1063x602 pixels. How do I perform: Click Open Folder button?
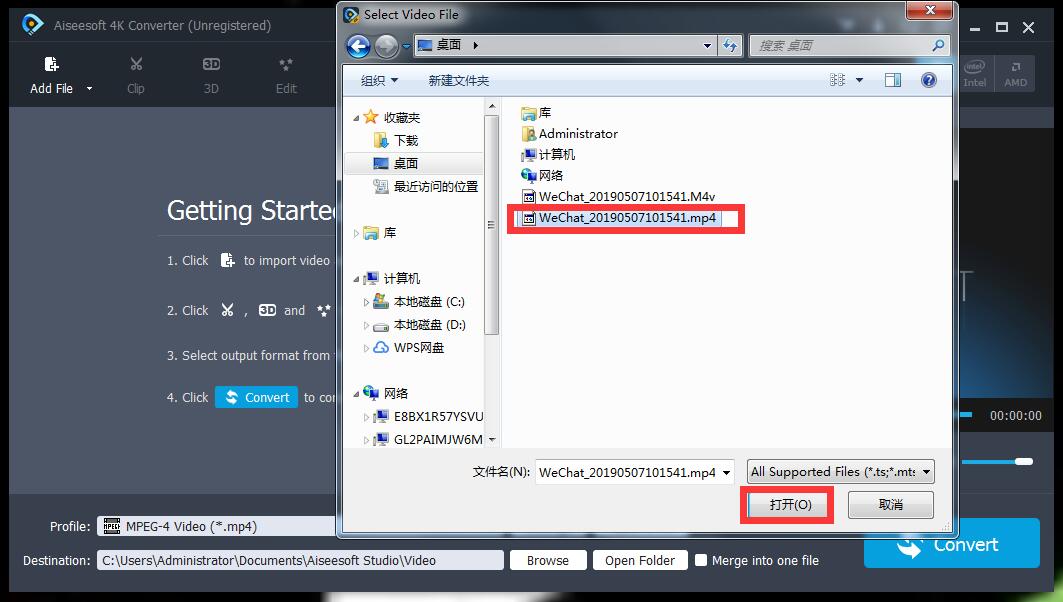[640, 561]
